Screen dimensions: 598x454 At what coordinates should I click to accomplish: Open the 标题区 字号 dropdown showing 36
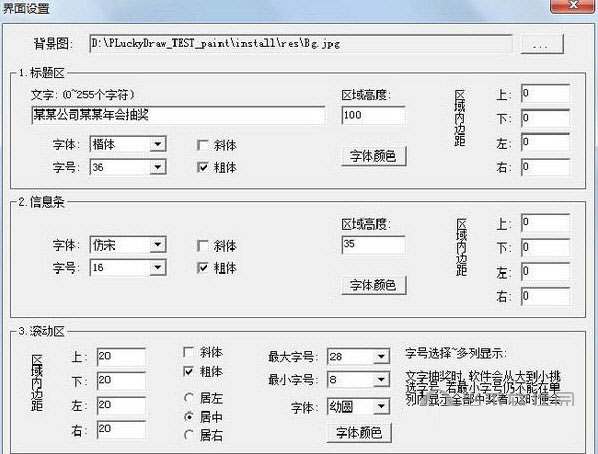pyautogui.click(x=128, y=167)
